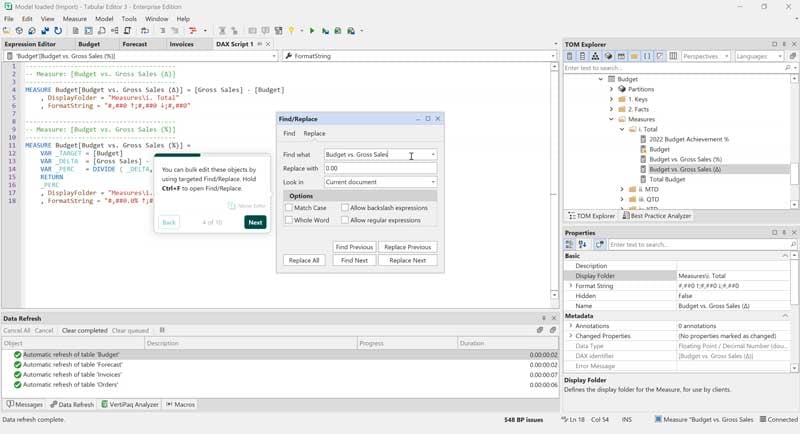Collapse the Basic properties section
The image size is (800, 434).
pyautogui.click(x=785, y=256)
